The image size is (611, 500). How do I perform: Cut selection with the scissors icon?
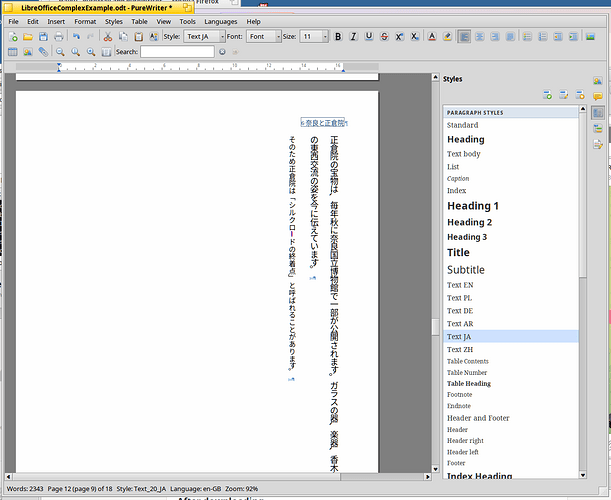coord(108,37)
